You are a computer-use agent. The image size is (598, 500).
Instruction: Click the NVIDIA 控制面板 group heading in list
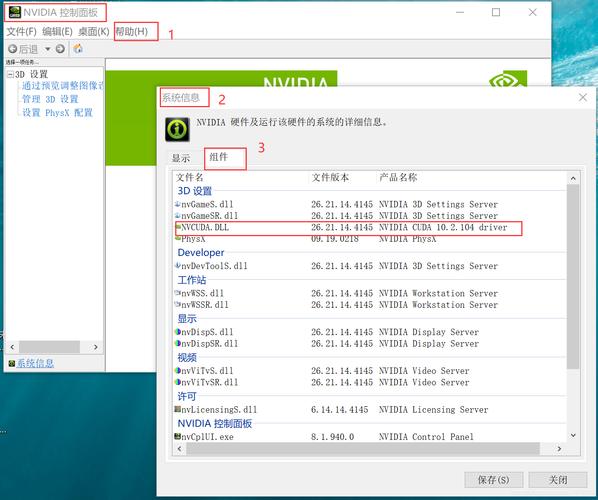coord(215,423)
